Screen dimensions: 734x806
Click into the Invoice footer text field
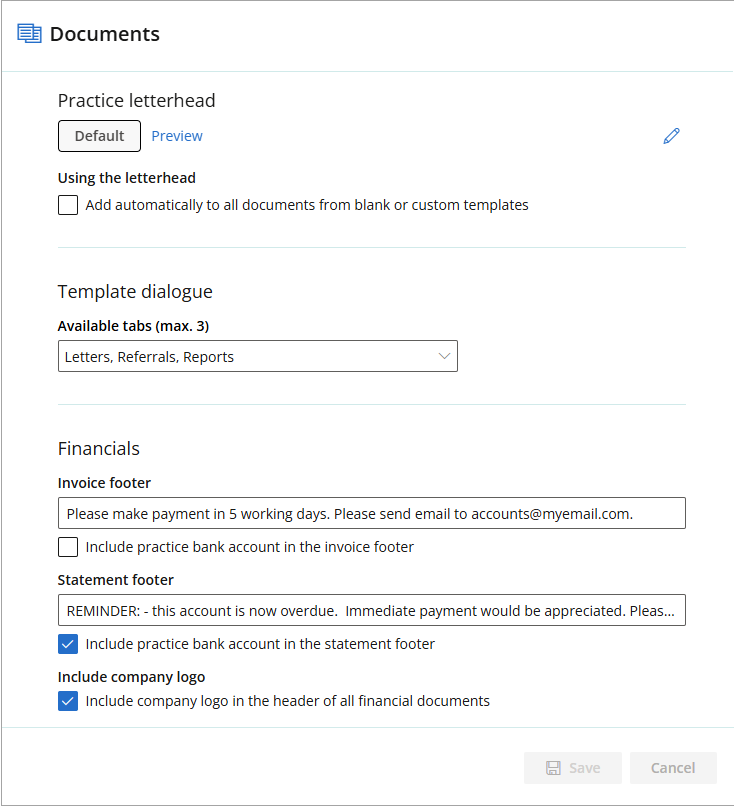click(x=372, y=513)
